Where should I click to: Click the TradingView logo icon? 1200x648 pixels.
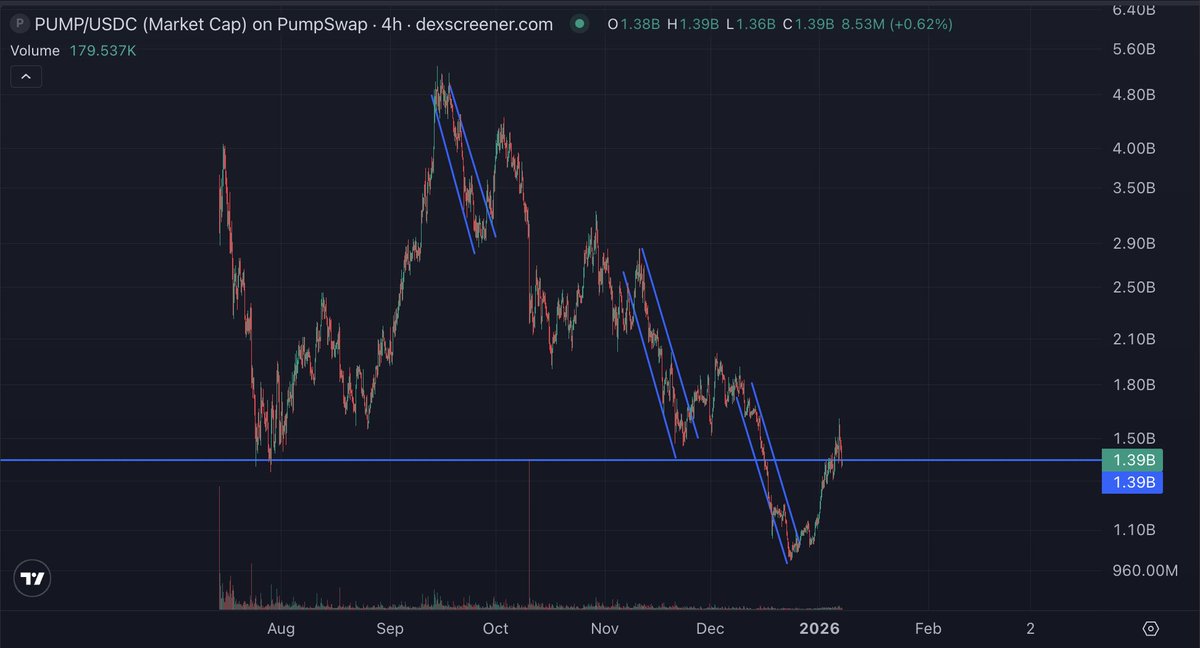(x=33, y=578)
